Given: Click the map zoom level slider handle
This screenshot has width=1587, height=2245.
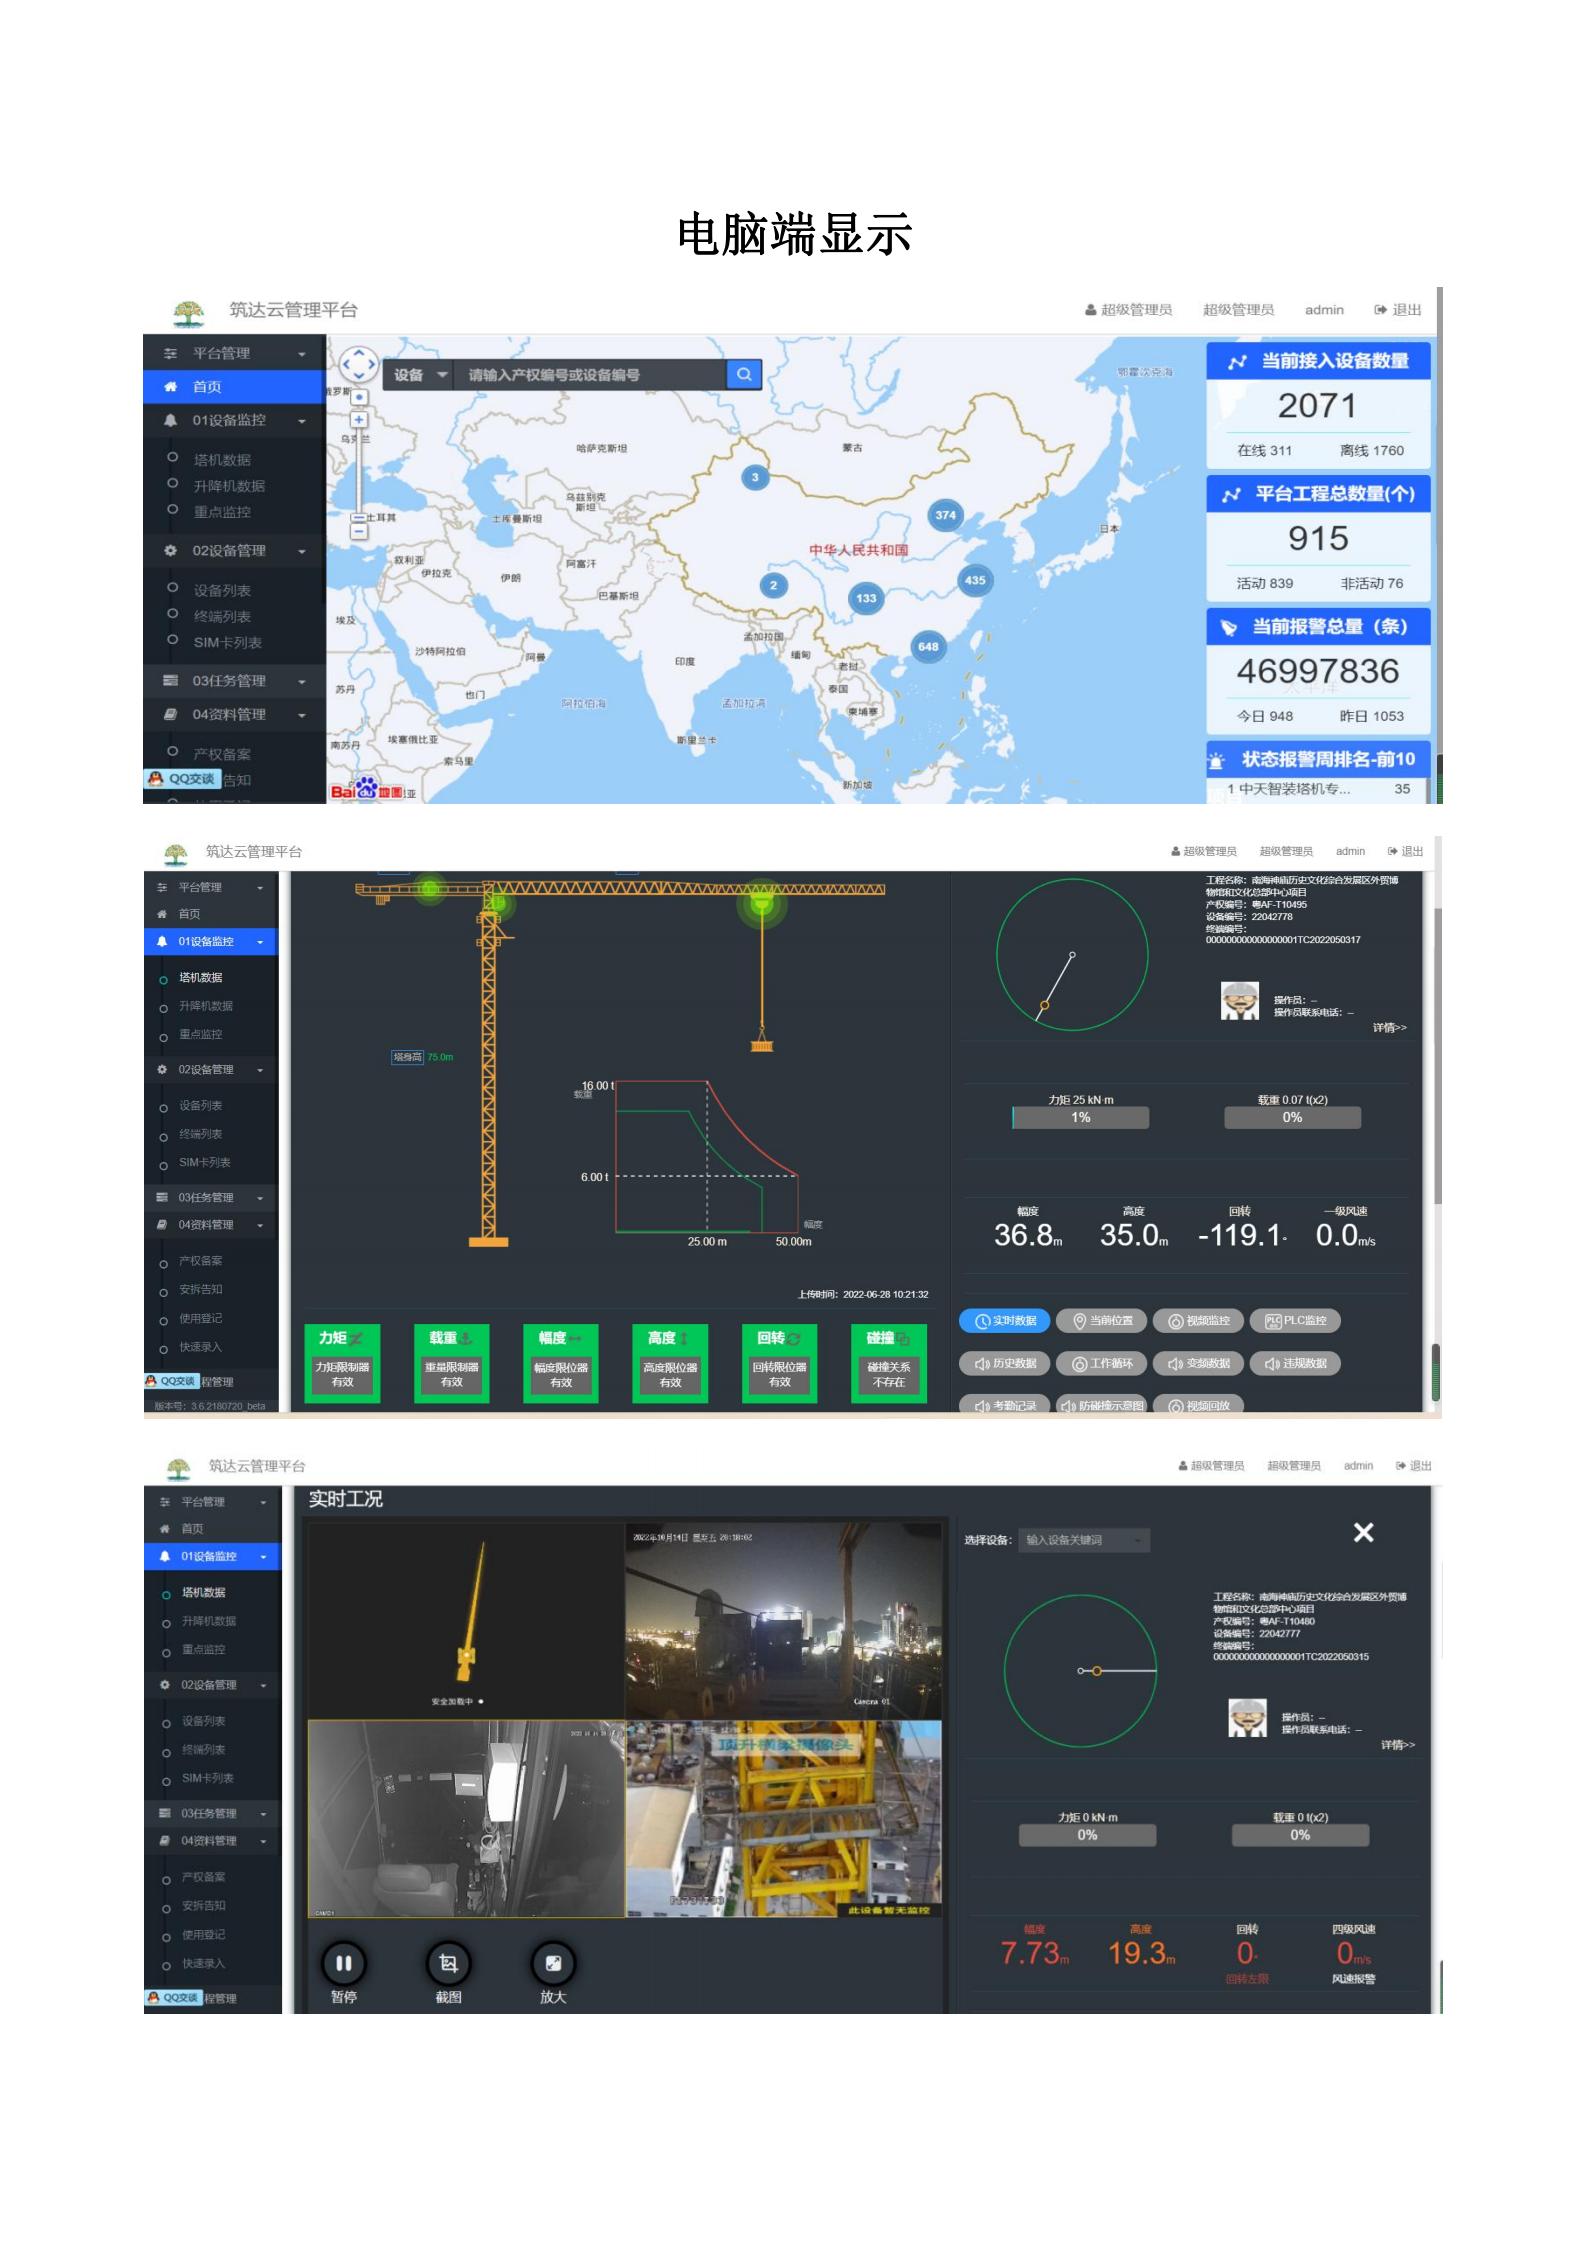Looking at the screenshot, I should (x=359, y=518).
